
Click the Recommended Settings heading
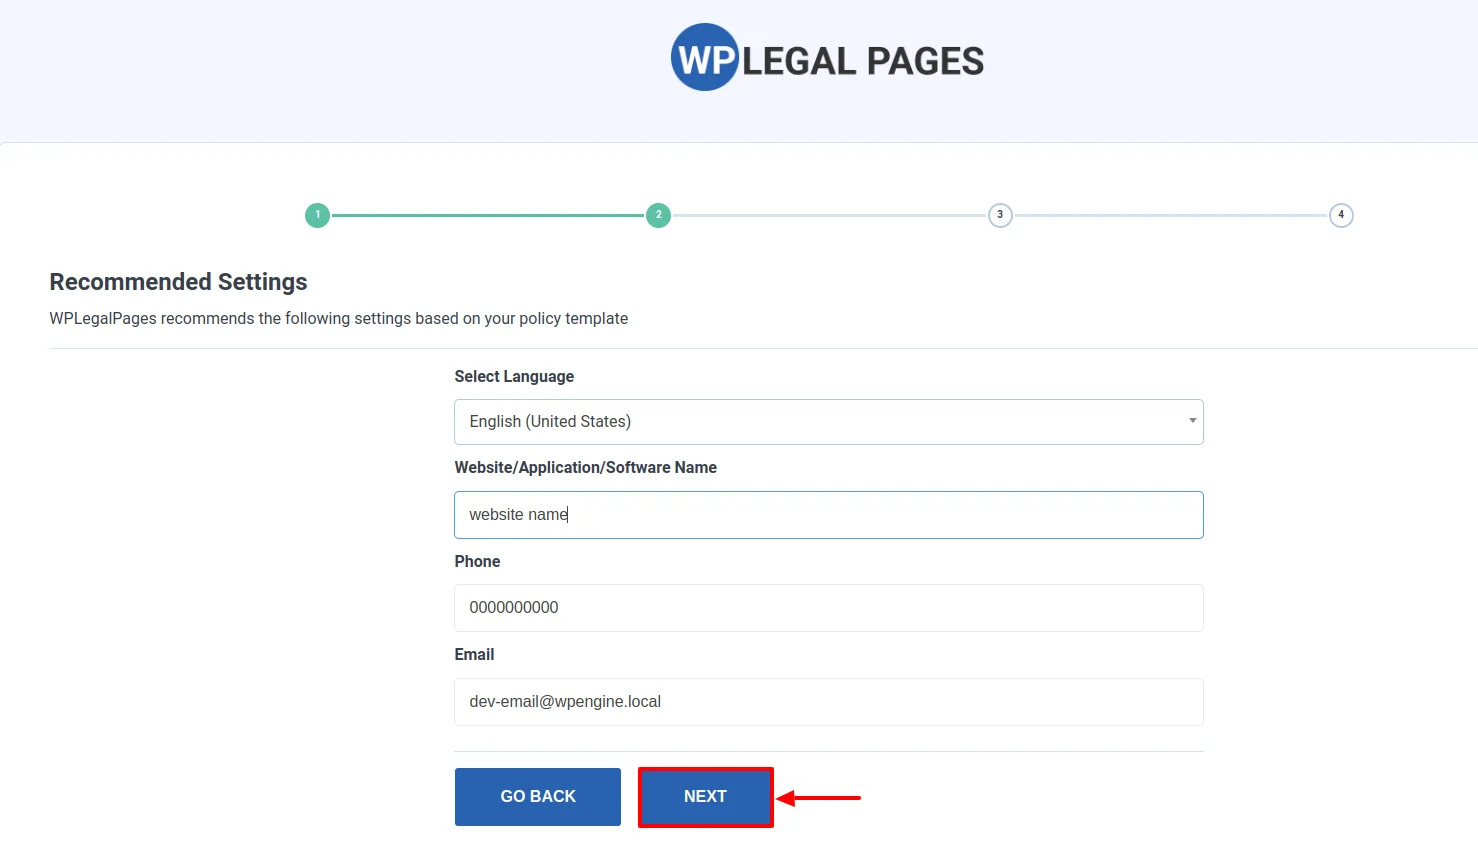pyautogui.click(x=178, y=282)
